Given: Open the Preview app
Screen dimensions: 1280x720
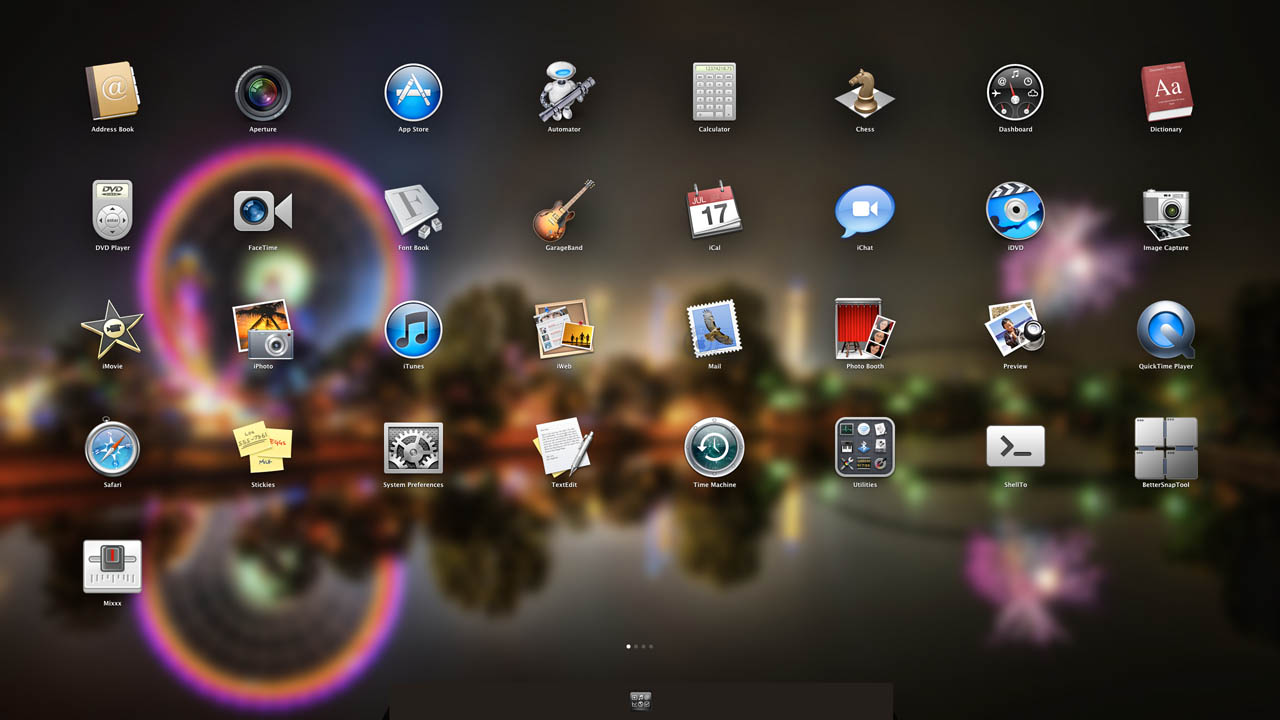Looking at the screenshot, I should [x=1015, y=329].
